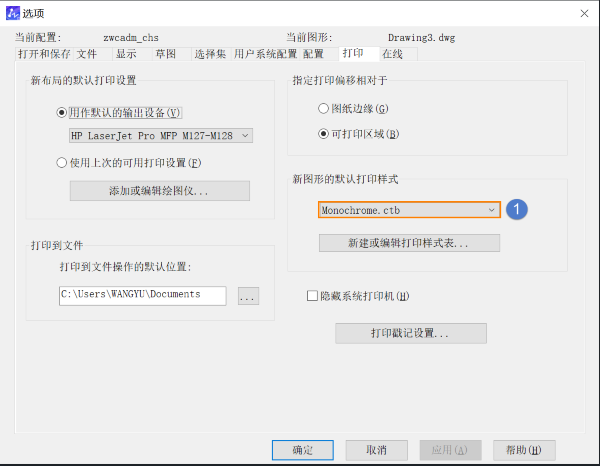
Task: Open 打印戳记设置 dialog
Action: pyautogui.click(x=411, y=333)
